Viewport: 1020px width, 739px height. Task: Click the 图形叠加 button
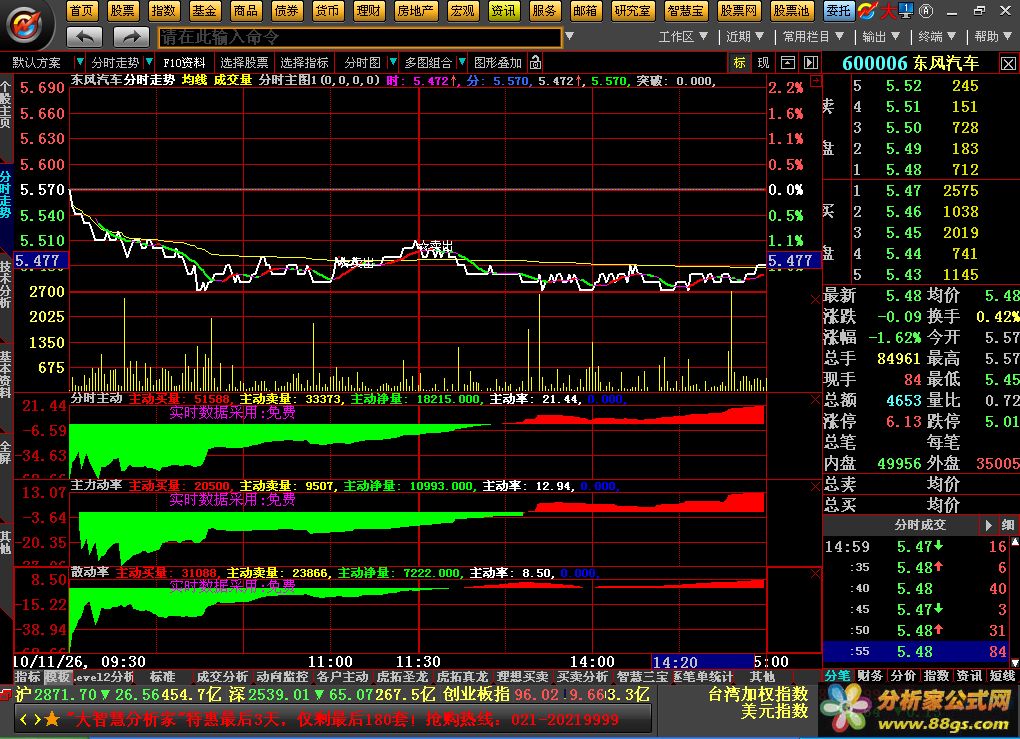point(498,62)
